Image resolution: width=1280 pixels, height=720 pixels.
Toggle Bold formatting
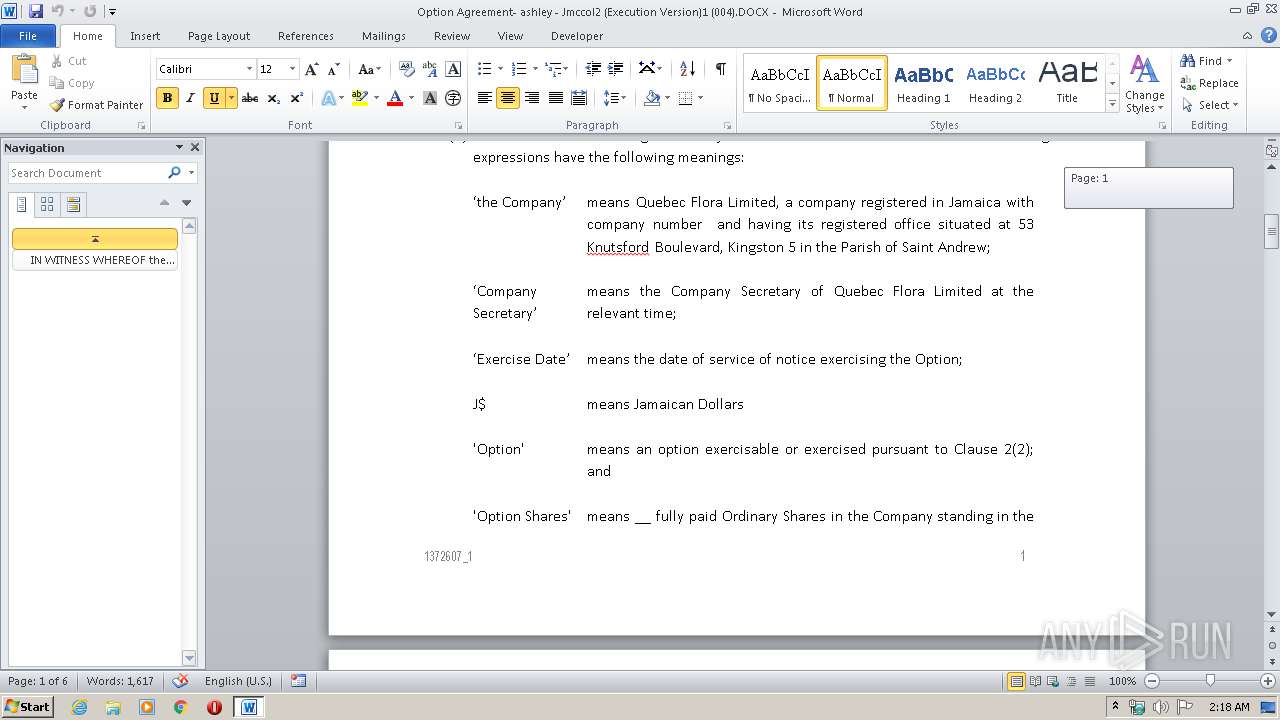tap(167, 98)
